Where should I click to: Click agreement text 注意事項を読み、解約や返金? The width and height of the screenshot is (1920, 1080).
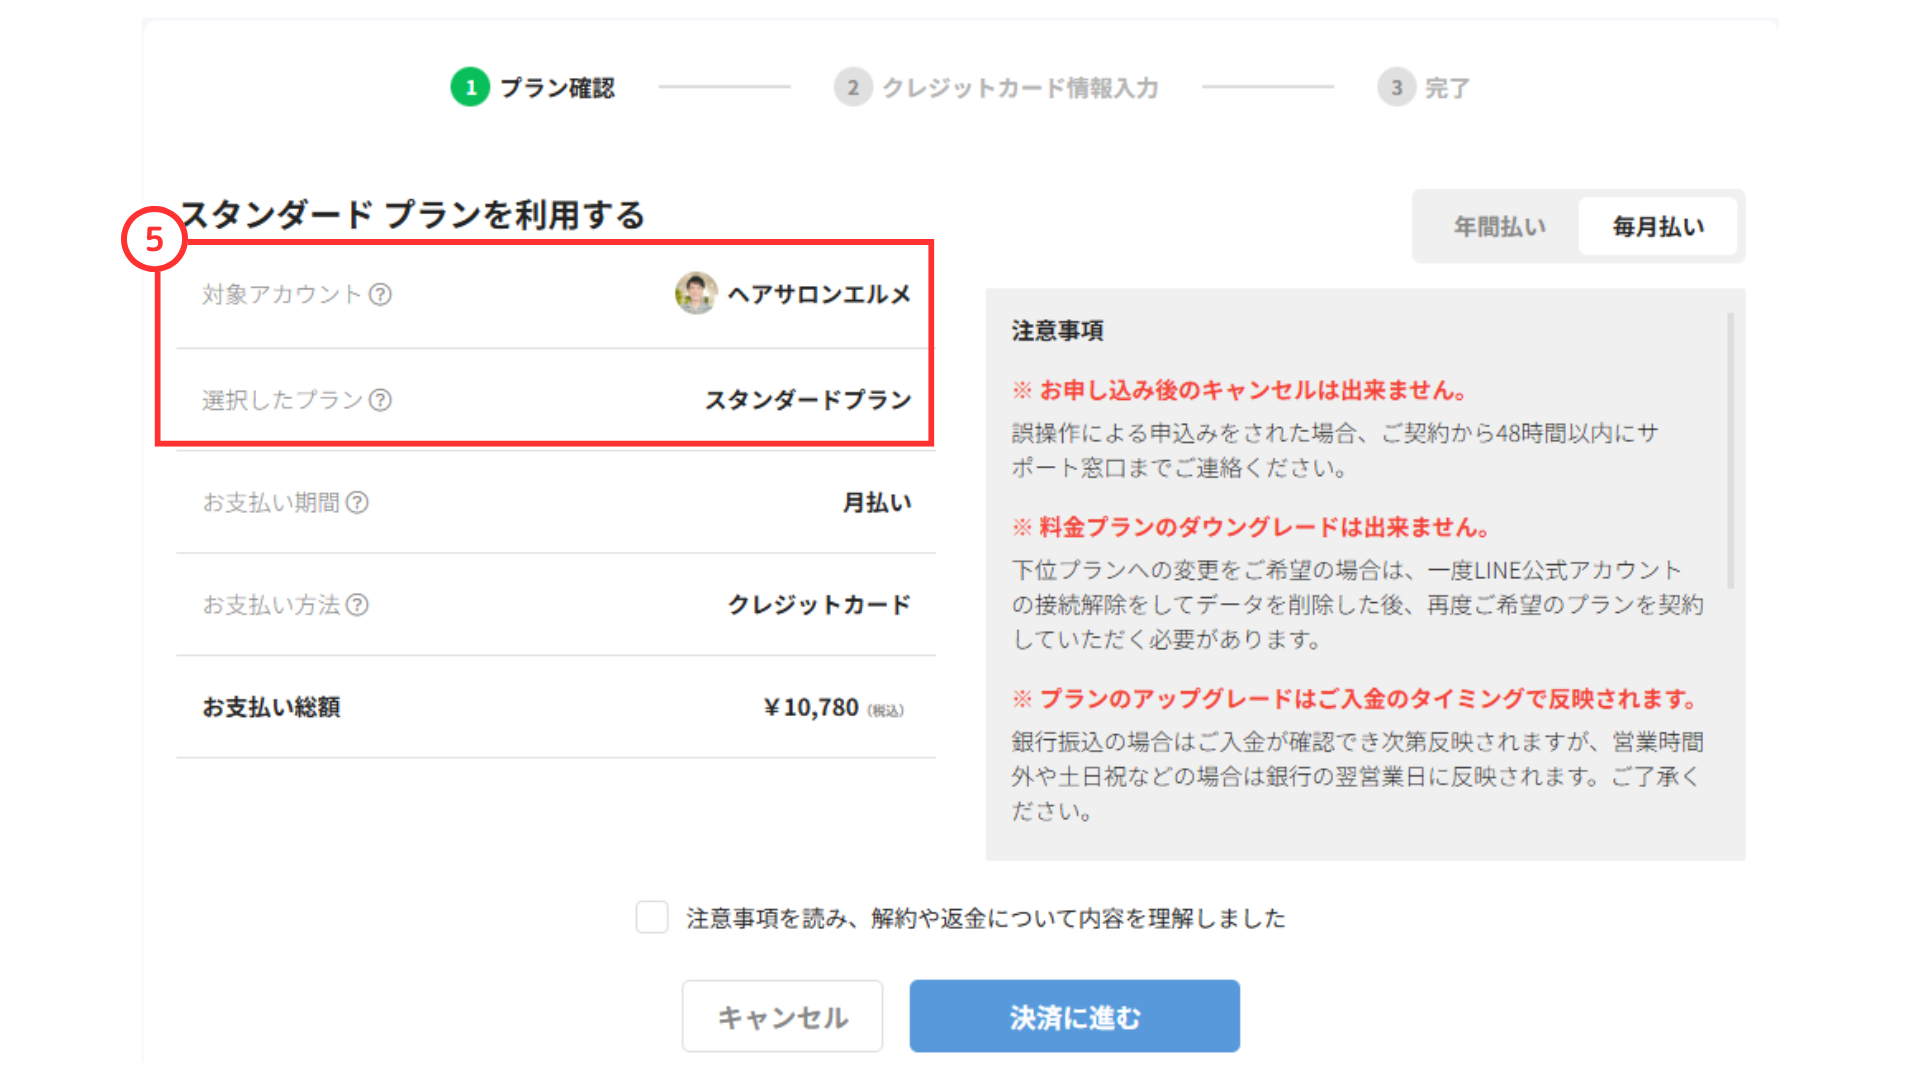click(985, 918)
